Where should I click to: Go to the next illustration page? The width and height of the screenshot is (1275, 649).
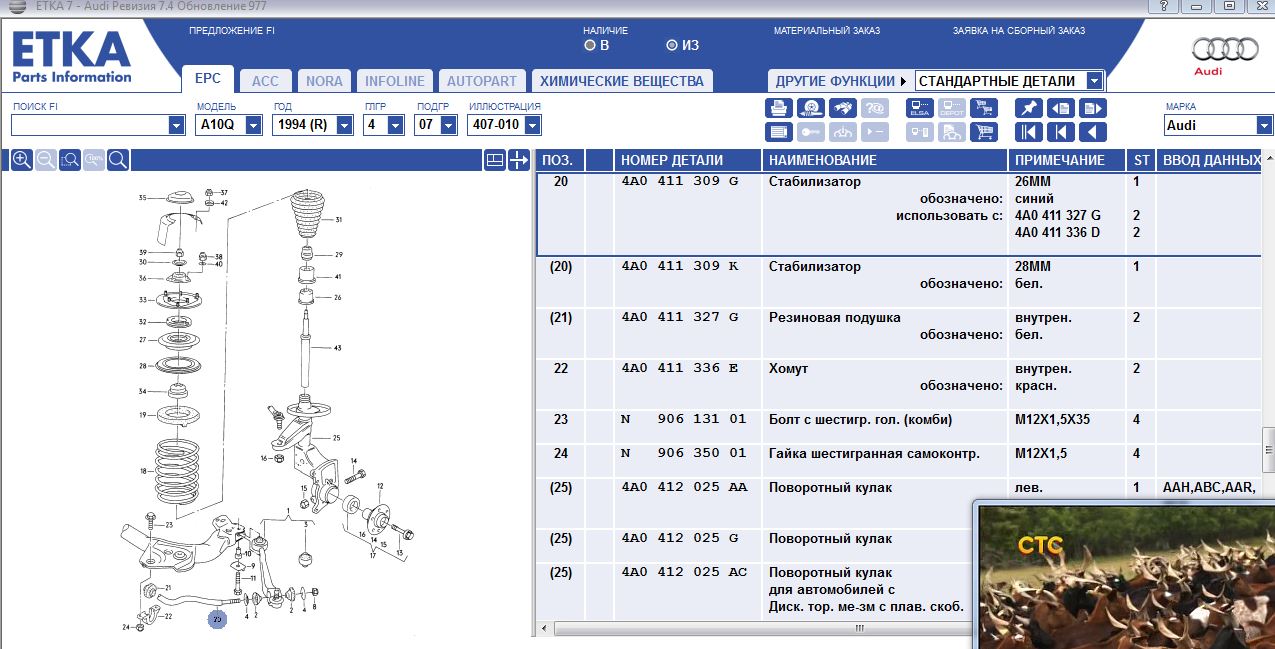click(1093, 108)
